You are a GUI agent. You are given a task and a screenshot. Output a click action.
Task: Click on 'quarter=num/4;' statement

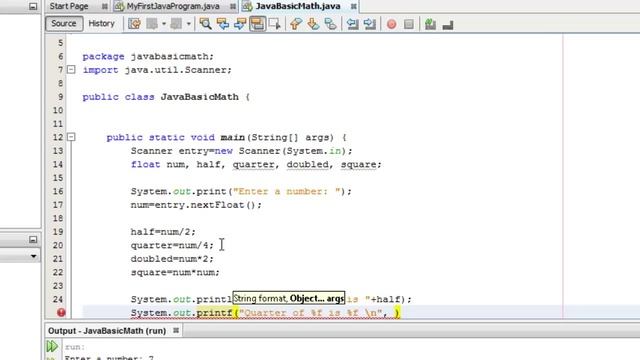coord(172,245)
